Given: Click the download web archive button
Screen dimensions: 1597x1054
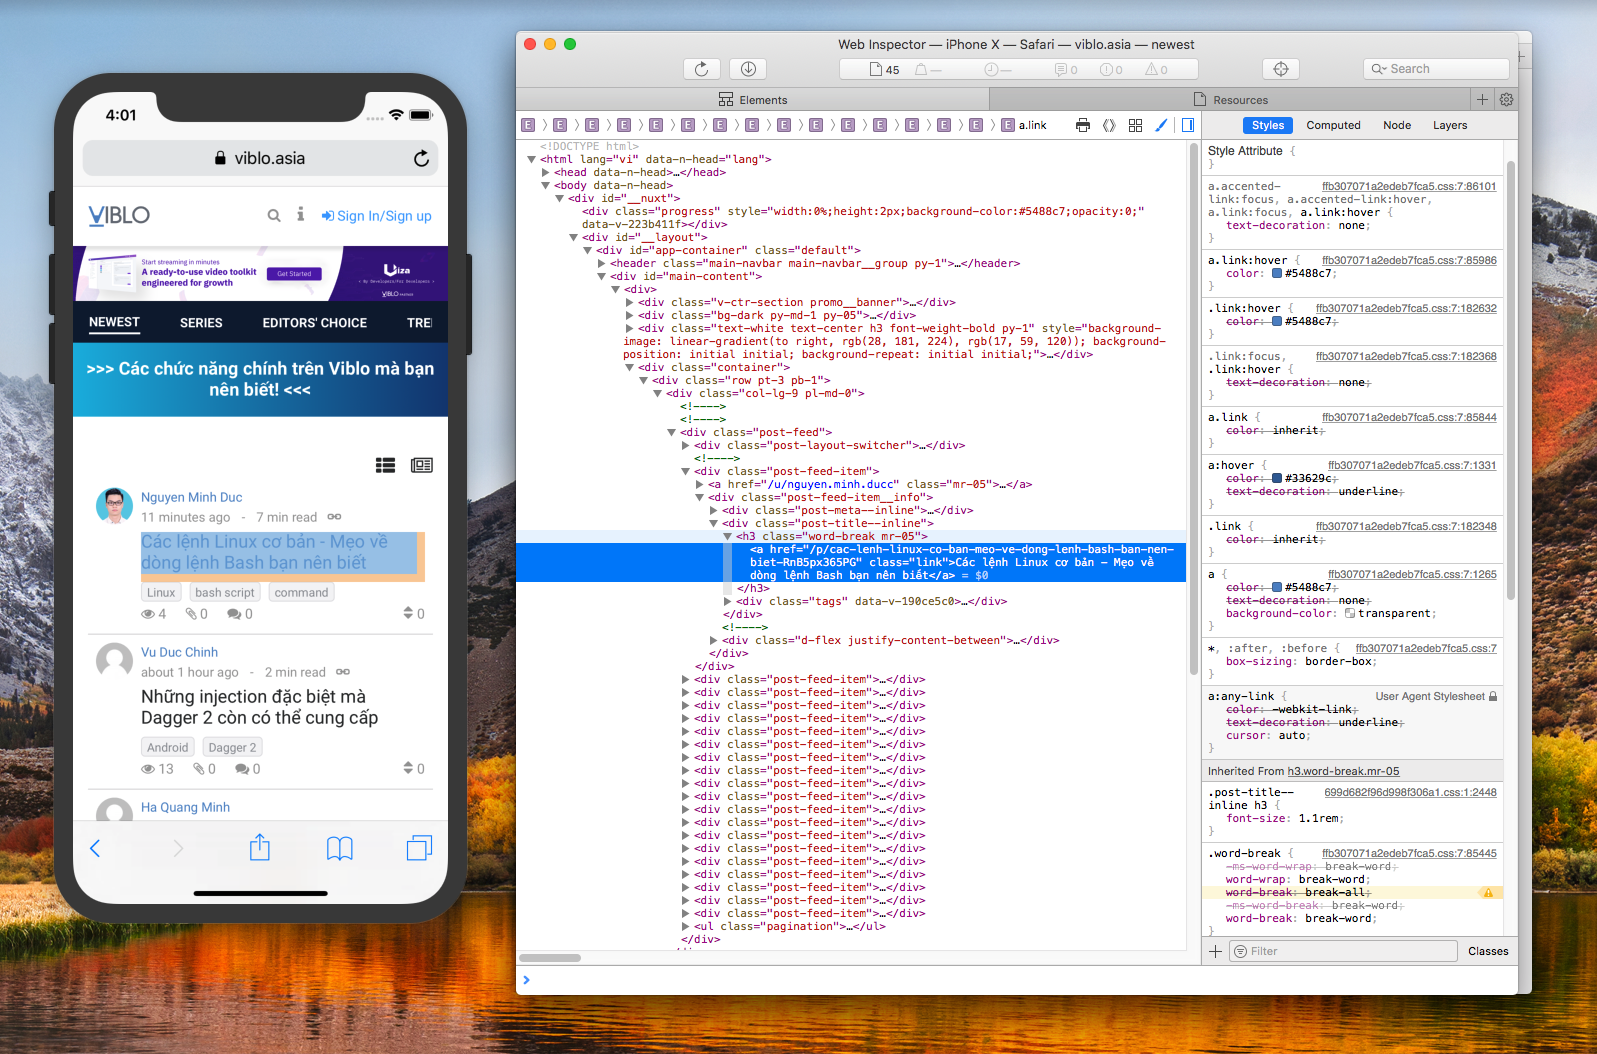Looking at the screenshot, I should (747, 69).
